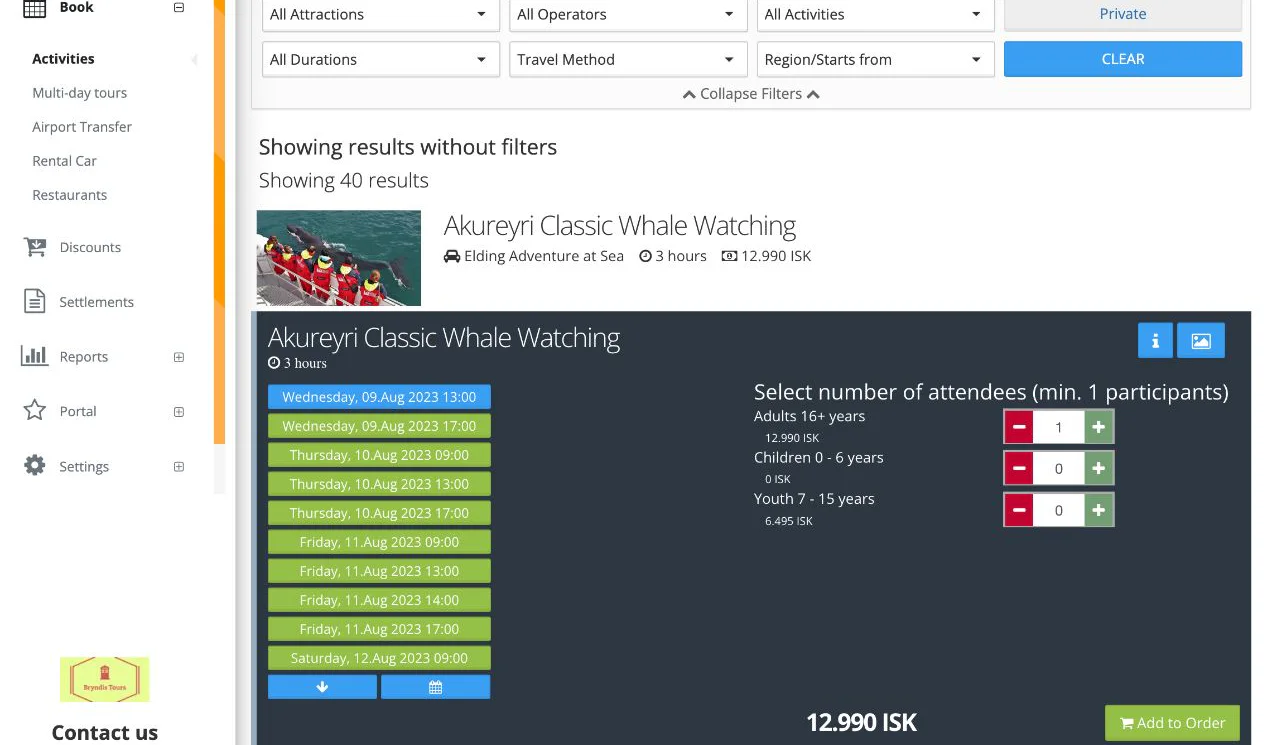This screenshot has width=1272, height=745.
Task: Open Restaurants menu item
Action: [70, 195]
